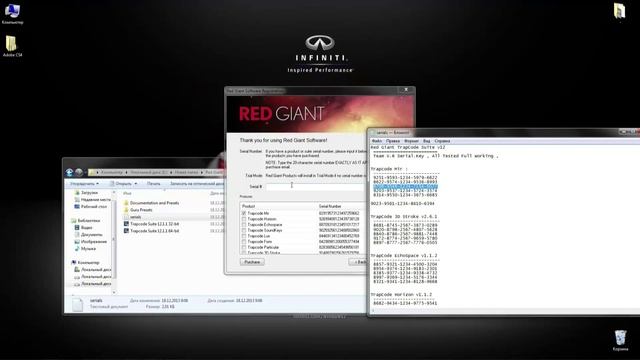This screenshot has width=640, height=360.
Task: Click the Explorer sidebar scrollbar down arrow
Action: (114, 292)
